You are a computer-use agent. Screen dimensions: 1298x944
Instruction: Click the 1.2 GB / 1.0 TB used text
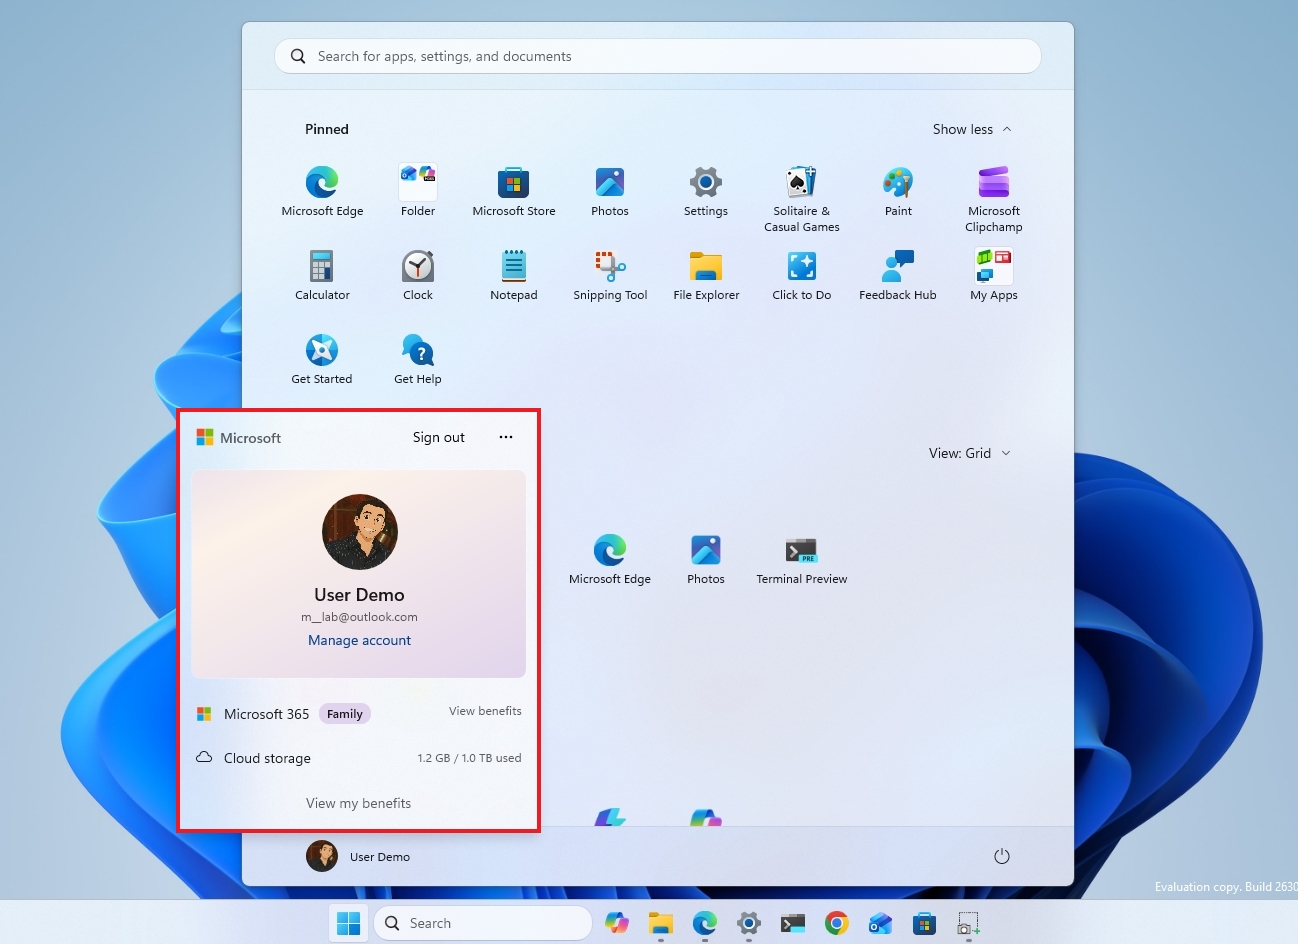pyautogui.click(x=469, y=758)
